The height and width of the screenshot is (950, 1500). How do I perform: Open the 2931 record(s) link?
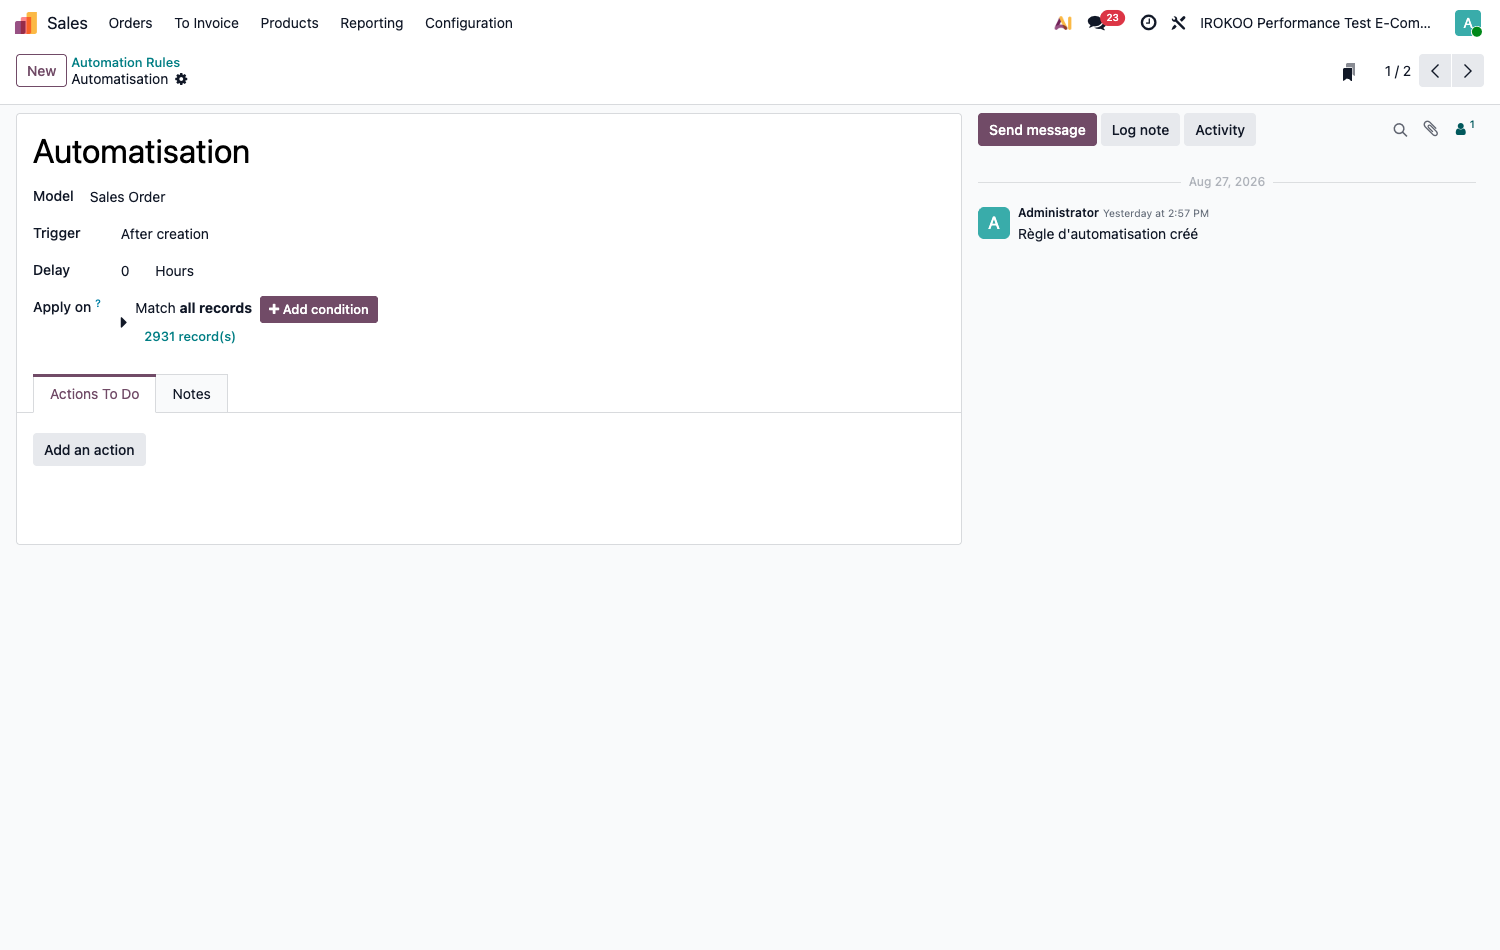pos(190,336)
